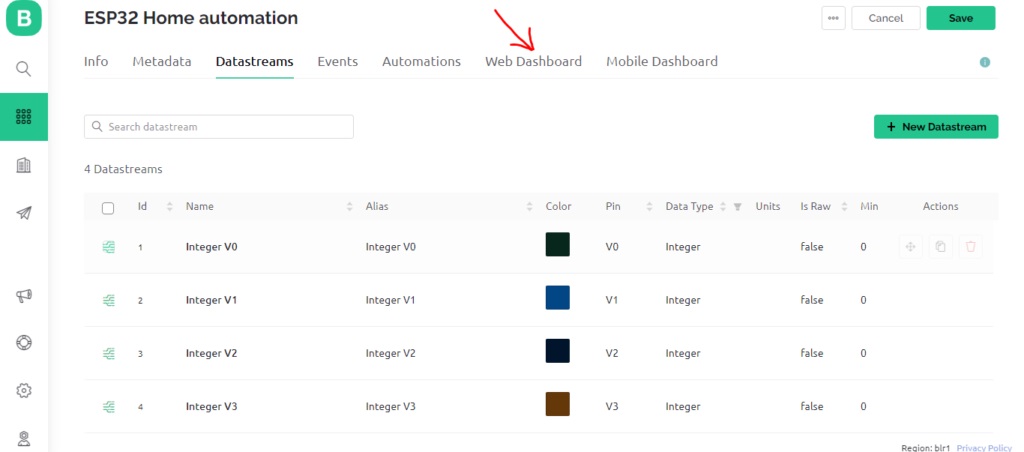Open the Web Dashboard tab
The height and width of the screenshot is (452, 1024).
pos(533,61)
